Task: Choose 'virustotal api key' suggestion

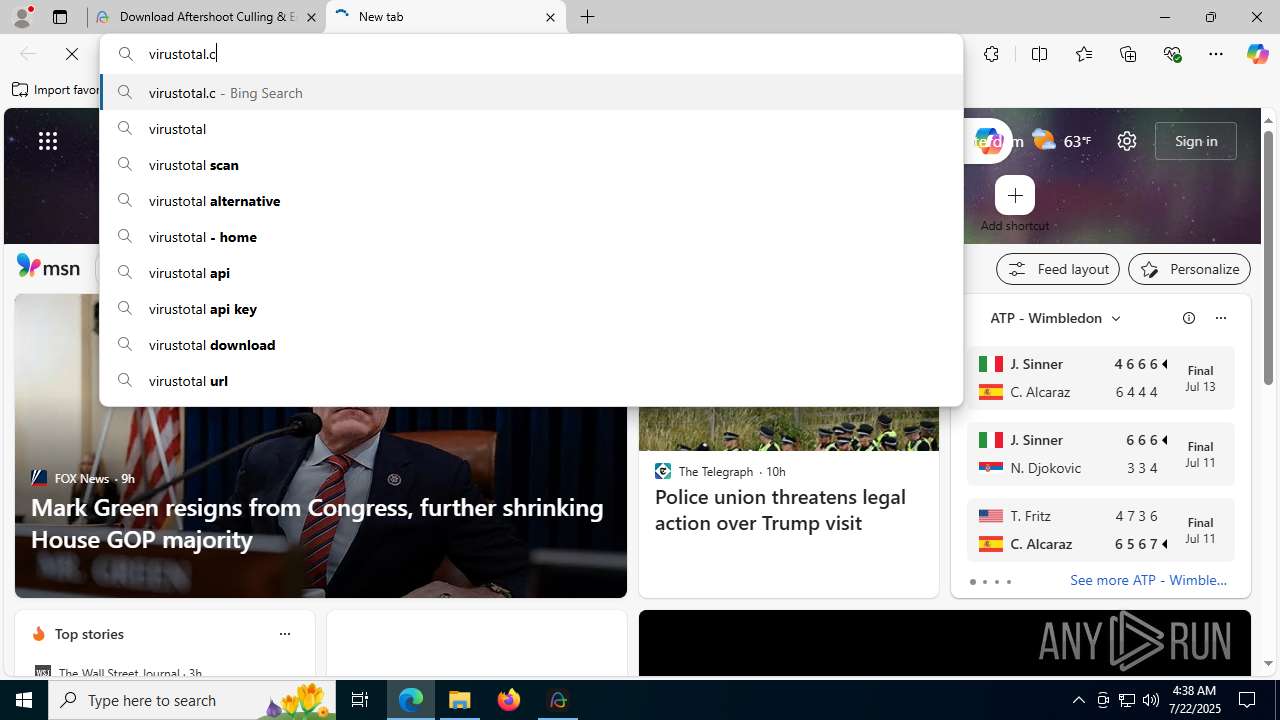Action: click(531, 309)
